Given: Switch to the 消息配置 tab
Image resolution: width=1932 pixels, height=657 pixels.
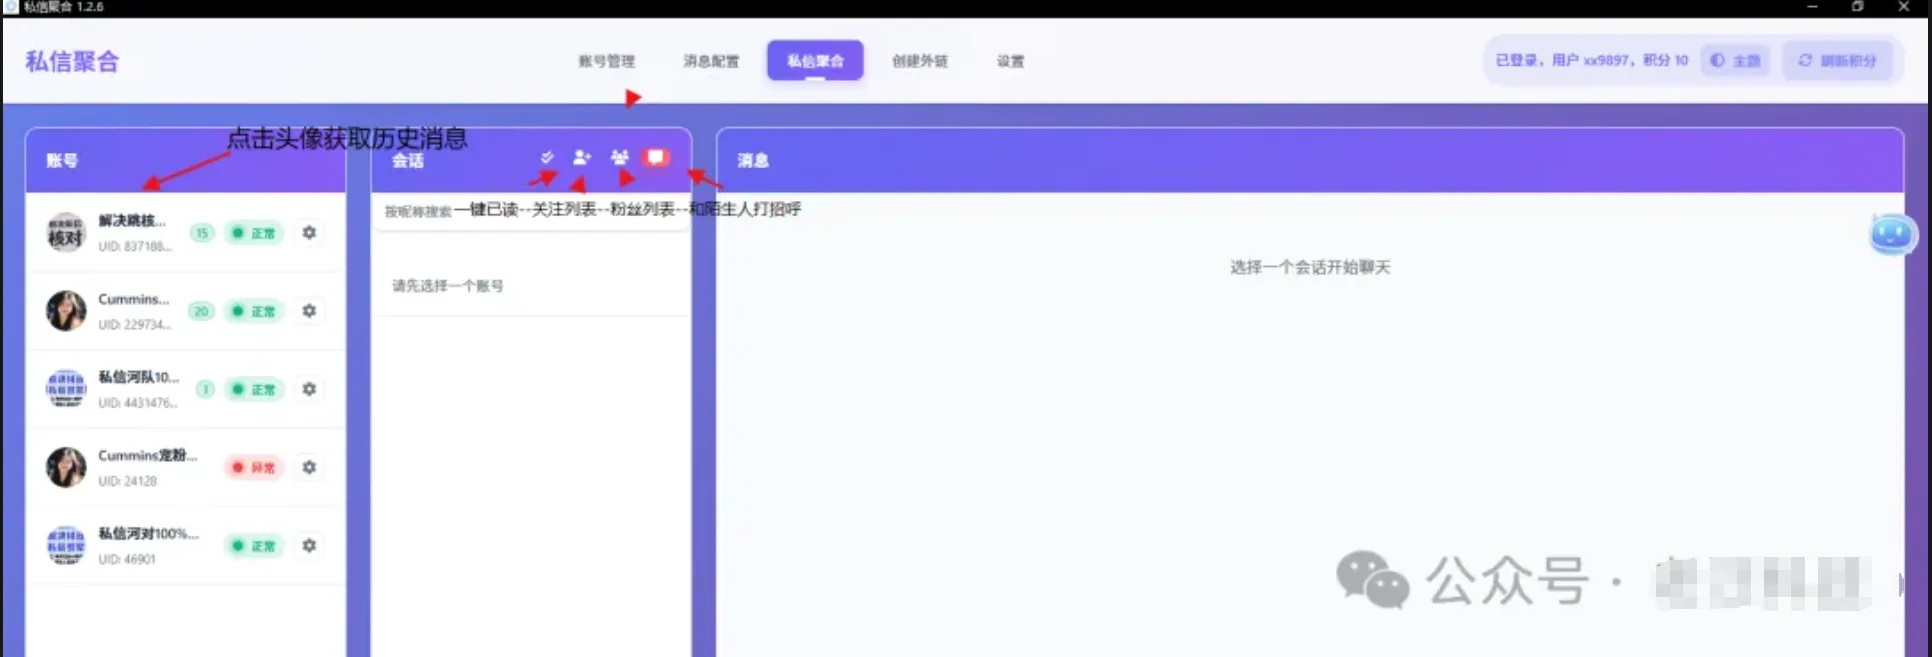Looking at the screenshot, I should click(711, 61).
